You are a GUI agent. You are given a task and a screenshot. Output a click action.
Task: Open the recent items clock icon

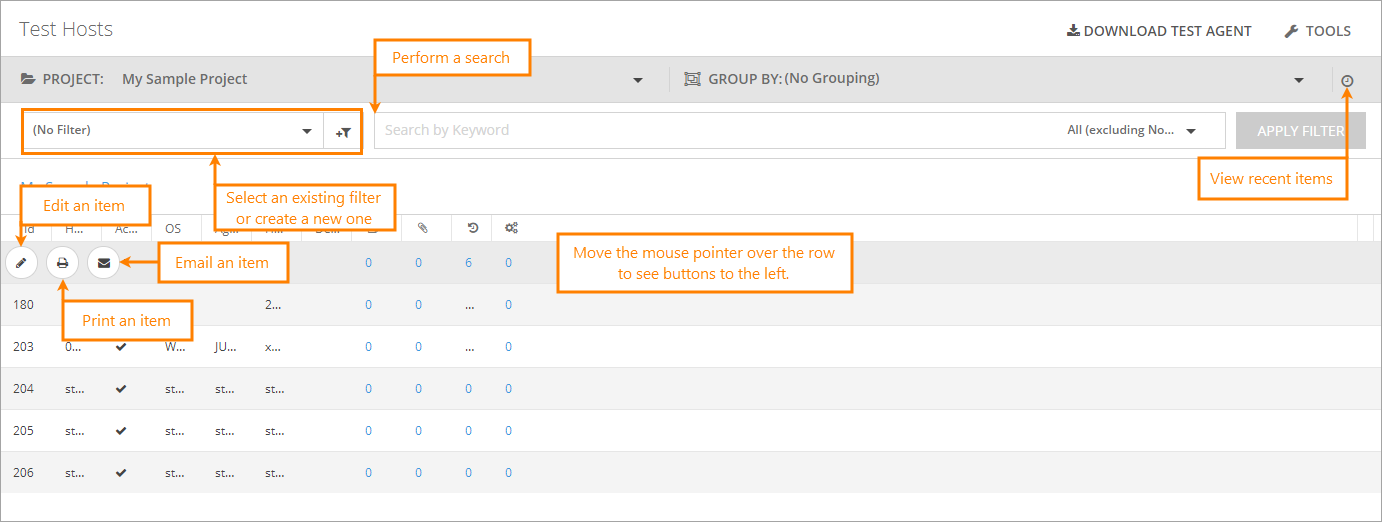pyautogui.click(x=1347, y=80)
